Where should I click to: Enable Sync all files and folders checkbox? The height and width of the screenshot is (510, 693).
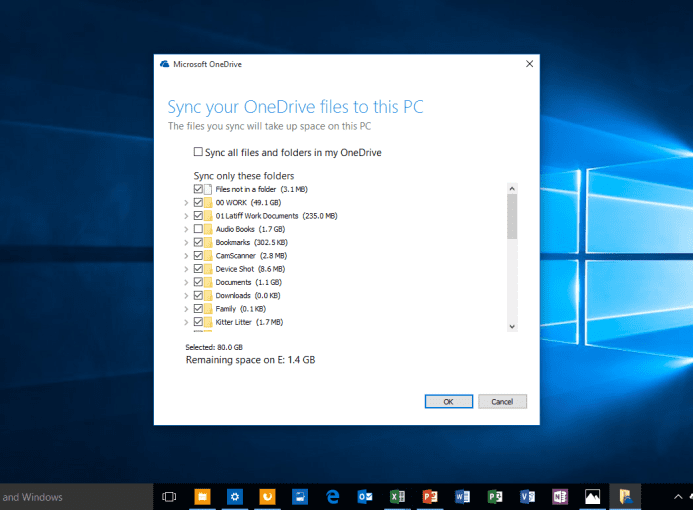(198, 153)
